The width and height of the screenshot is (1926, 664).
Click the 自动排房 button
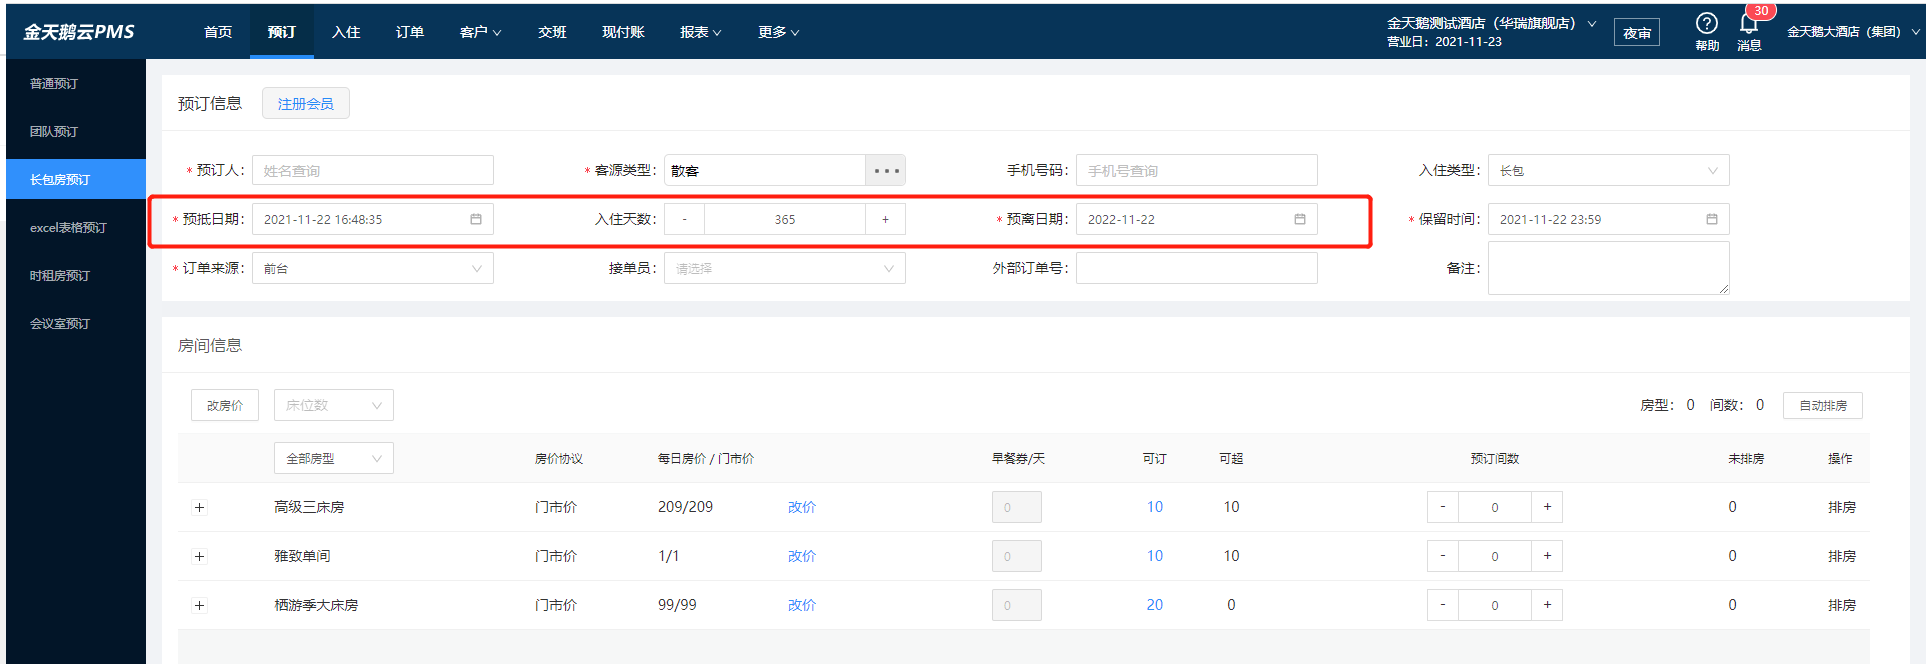pyautogui.click(x=1823, y=405)
